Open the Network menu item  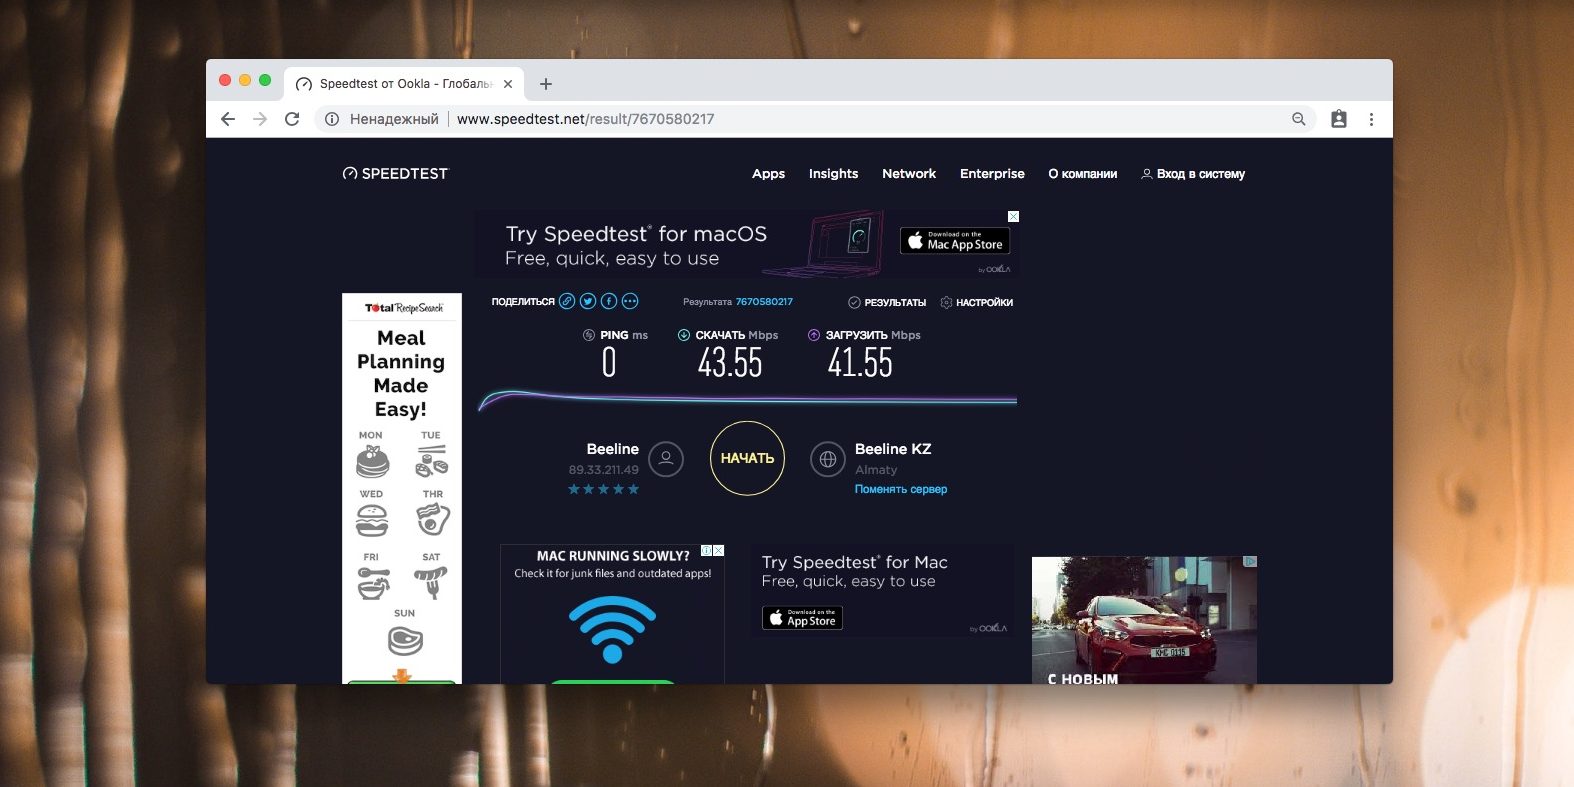pyautogui.click(x=909, y=173)
